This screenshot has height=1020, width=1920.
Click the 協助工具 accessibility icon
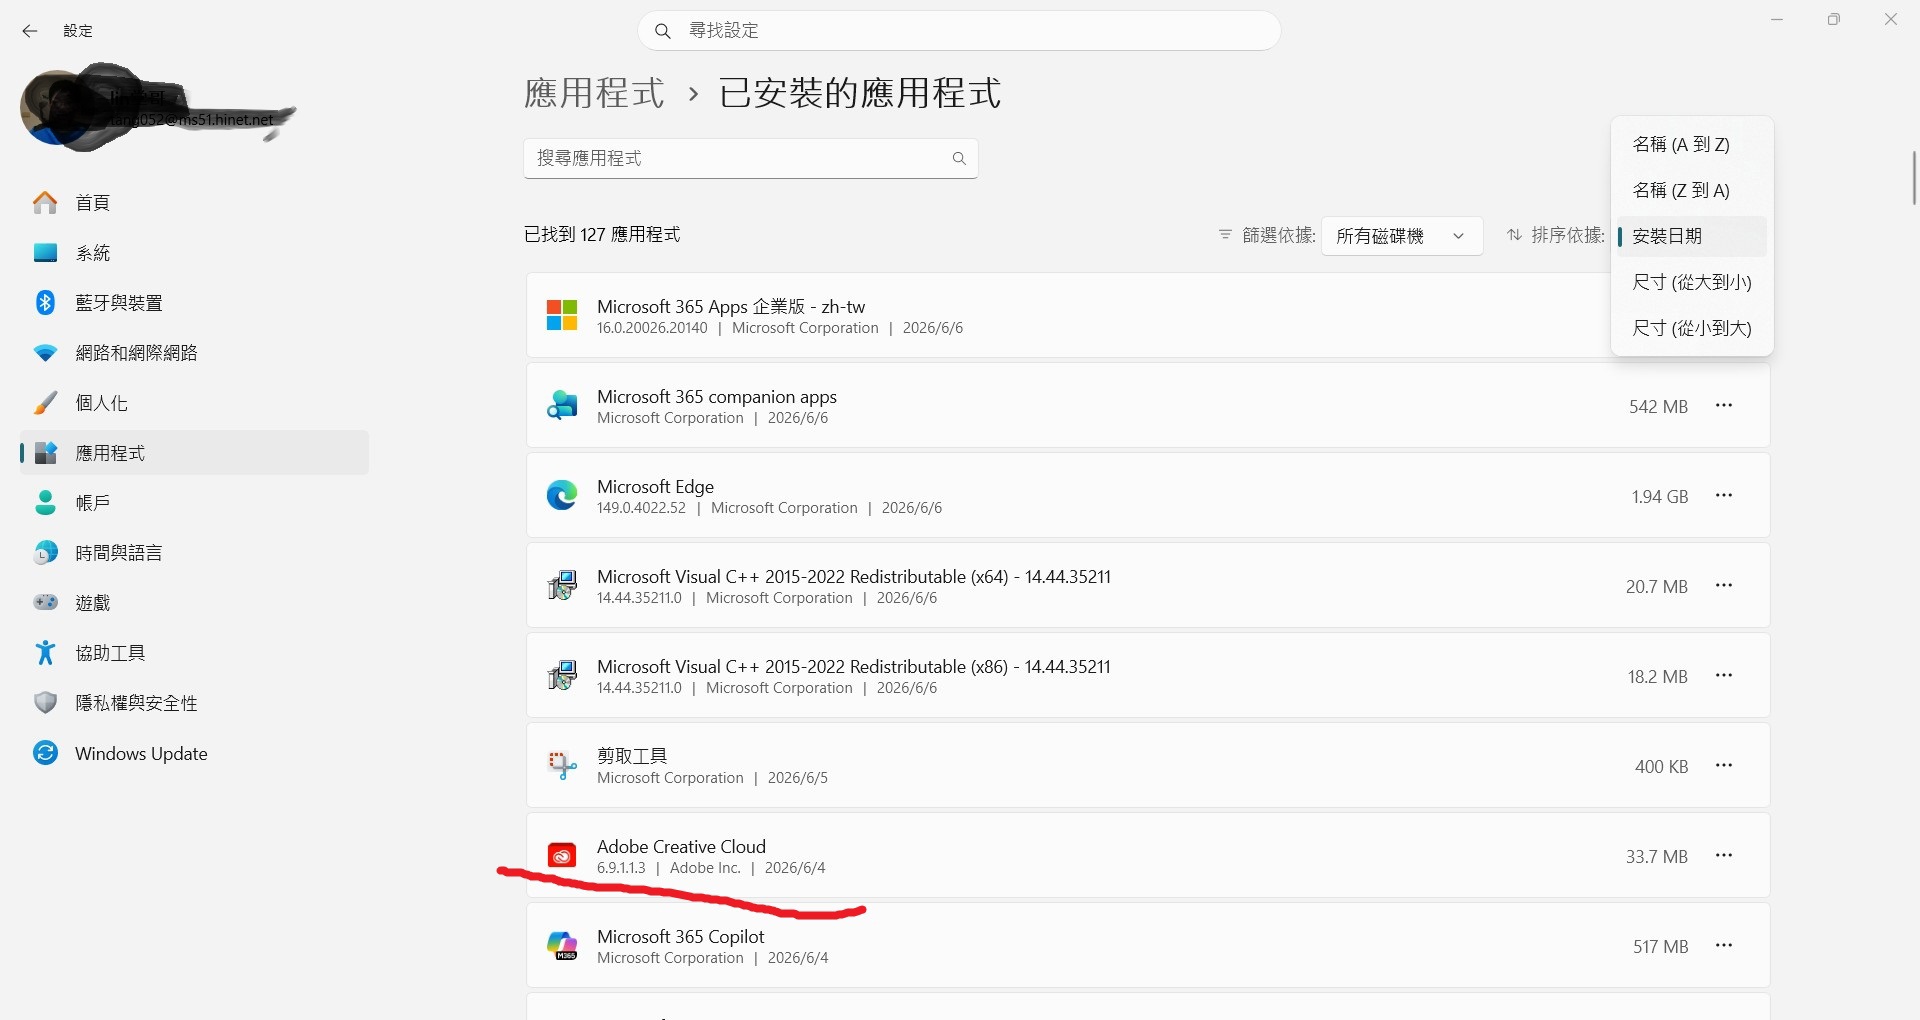45,653
